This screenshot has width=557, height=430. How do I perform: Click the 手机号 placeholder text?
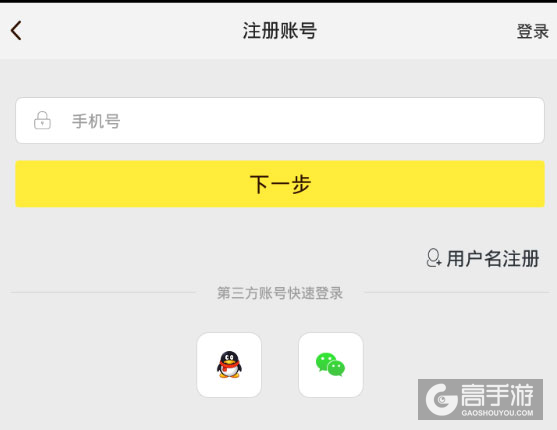coord(96,121)
